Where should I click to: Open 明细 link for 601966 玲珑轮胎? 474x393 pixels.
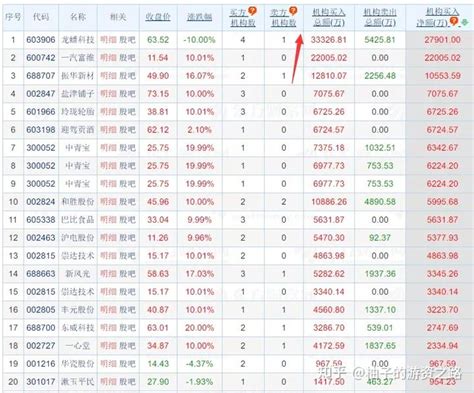click(x=108, y=112)
